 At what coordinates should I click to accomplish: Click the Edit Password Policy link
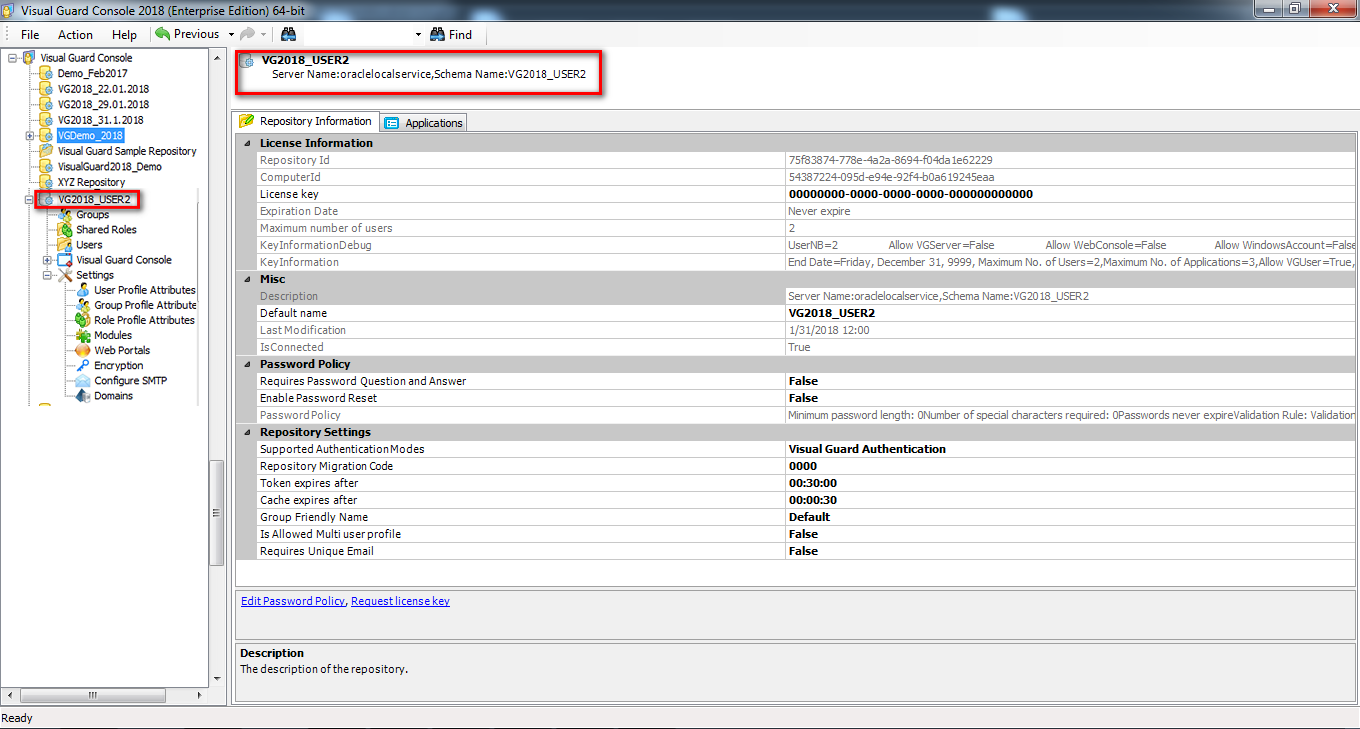(x=291, y=600)
